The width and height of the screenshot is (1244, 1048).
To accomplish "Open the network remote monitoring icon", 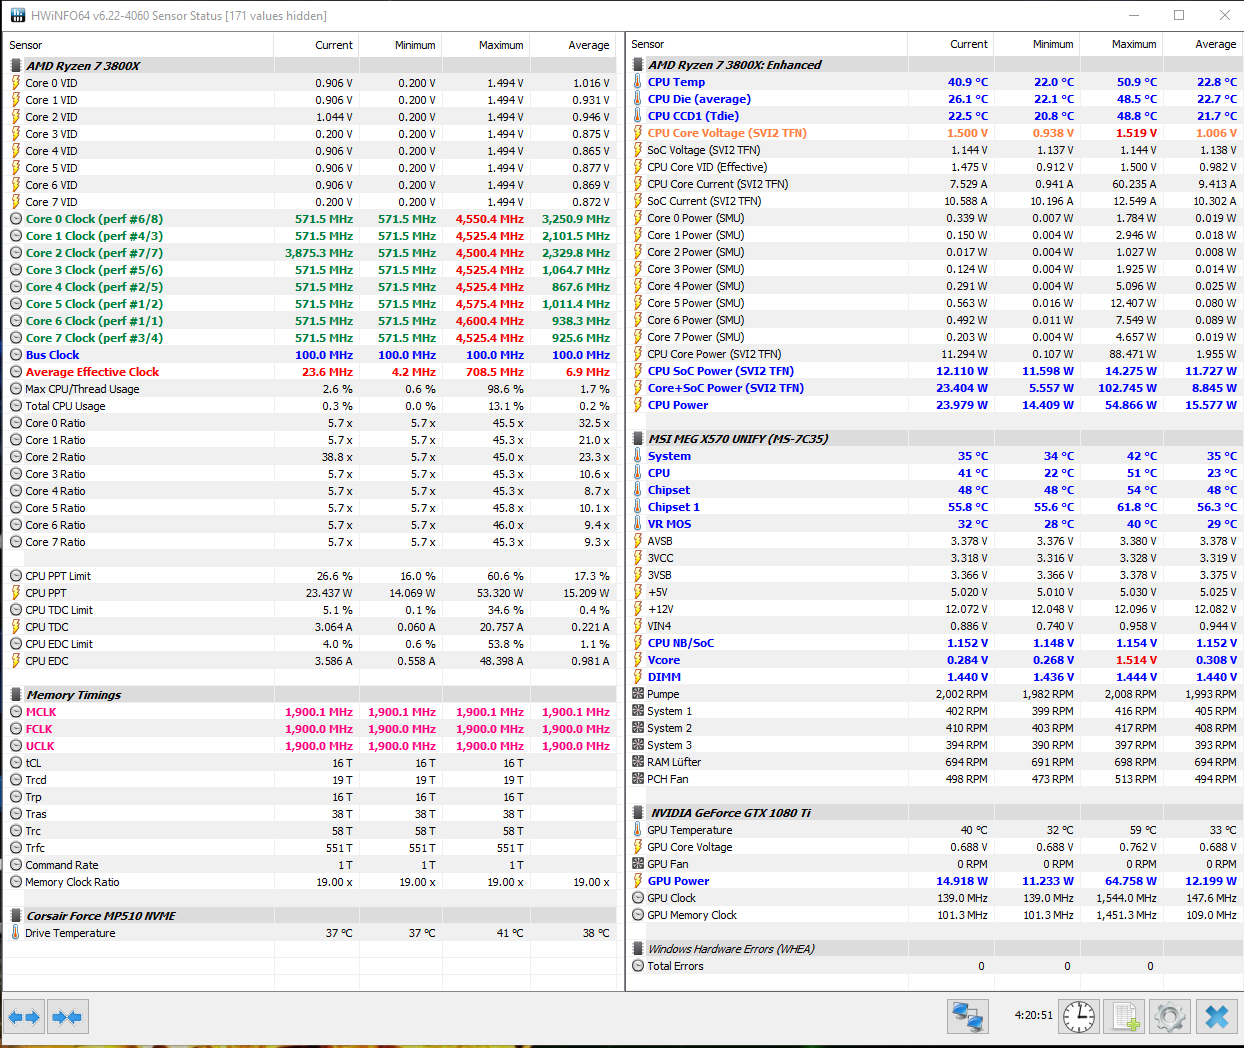I will 968,1017.
